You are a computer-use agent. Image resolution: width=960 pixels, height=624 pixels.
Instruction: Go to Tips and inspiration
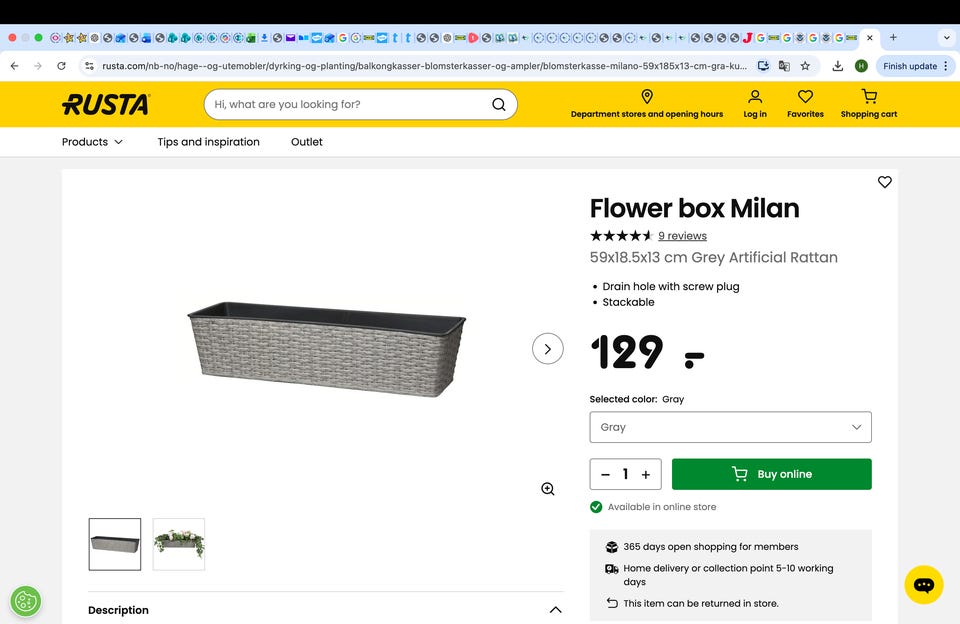pos(208,142)
